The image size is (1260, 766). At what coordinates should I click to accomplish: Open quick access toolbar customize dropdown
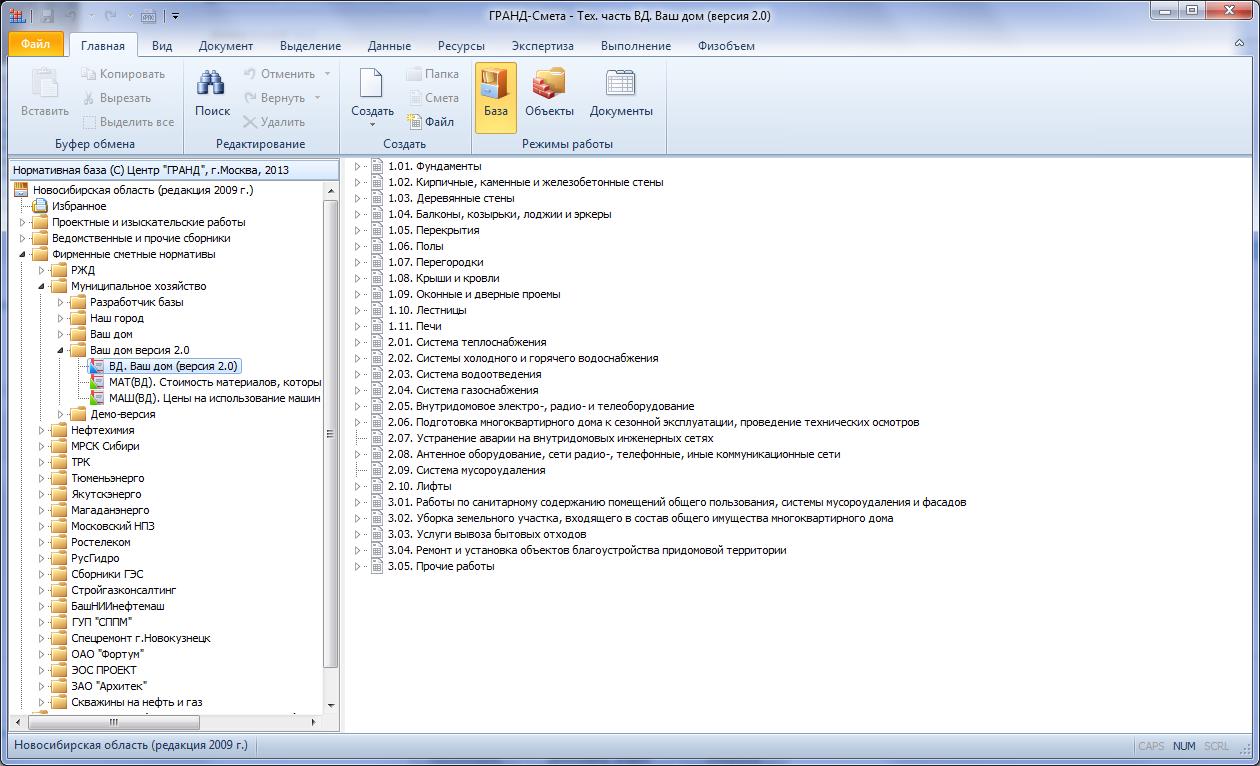tap(175, 16)
